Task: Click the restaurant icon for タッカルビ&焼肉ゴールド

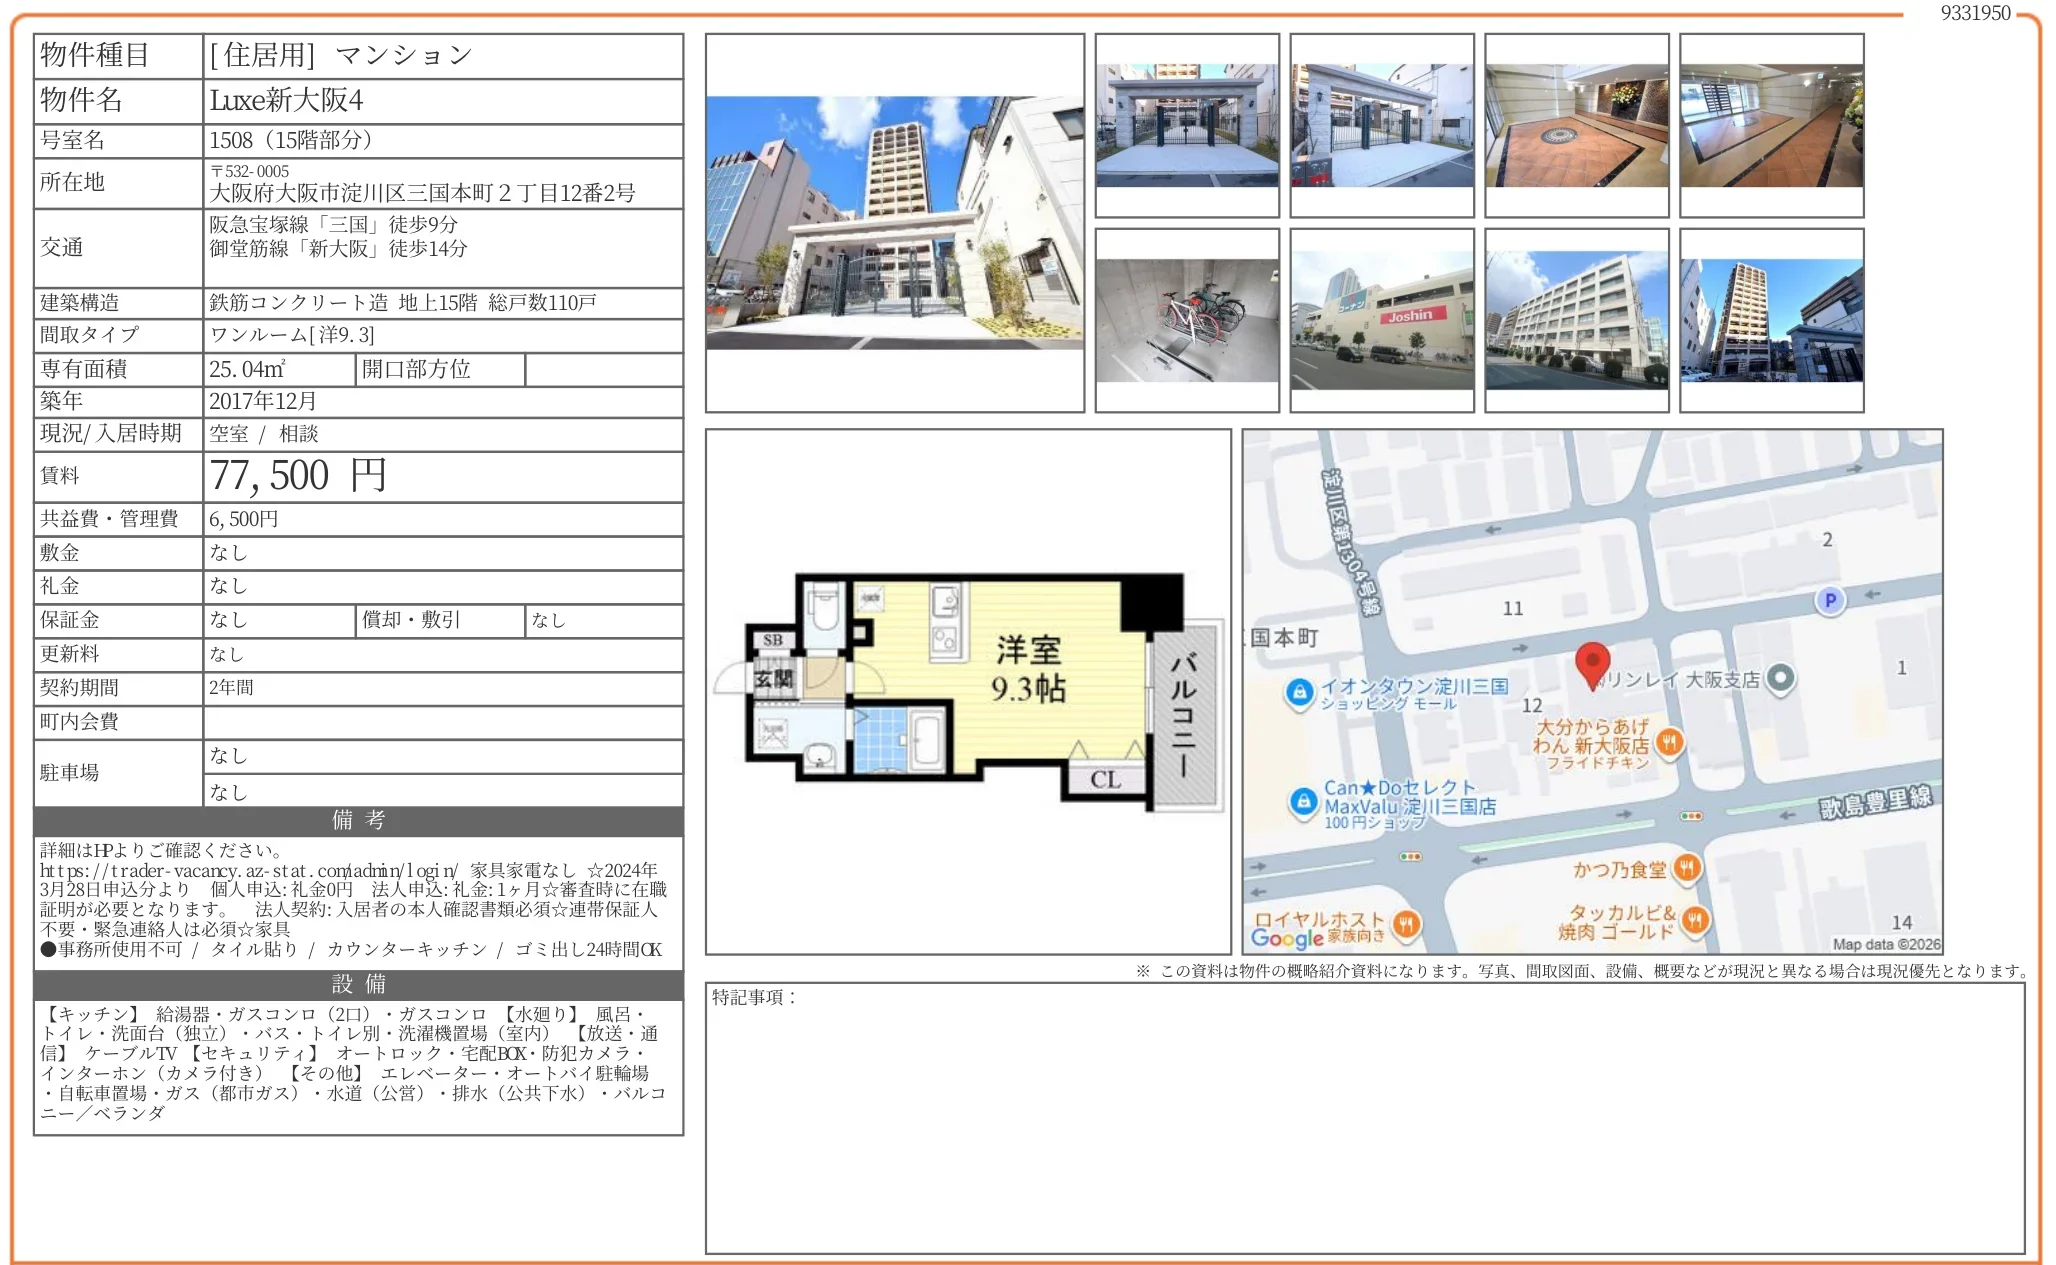Action: click(x=1695, y=918)
